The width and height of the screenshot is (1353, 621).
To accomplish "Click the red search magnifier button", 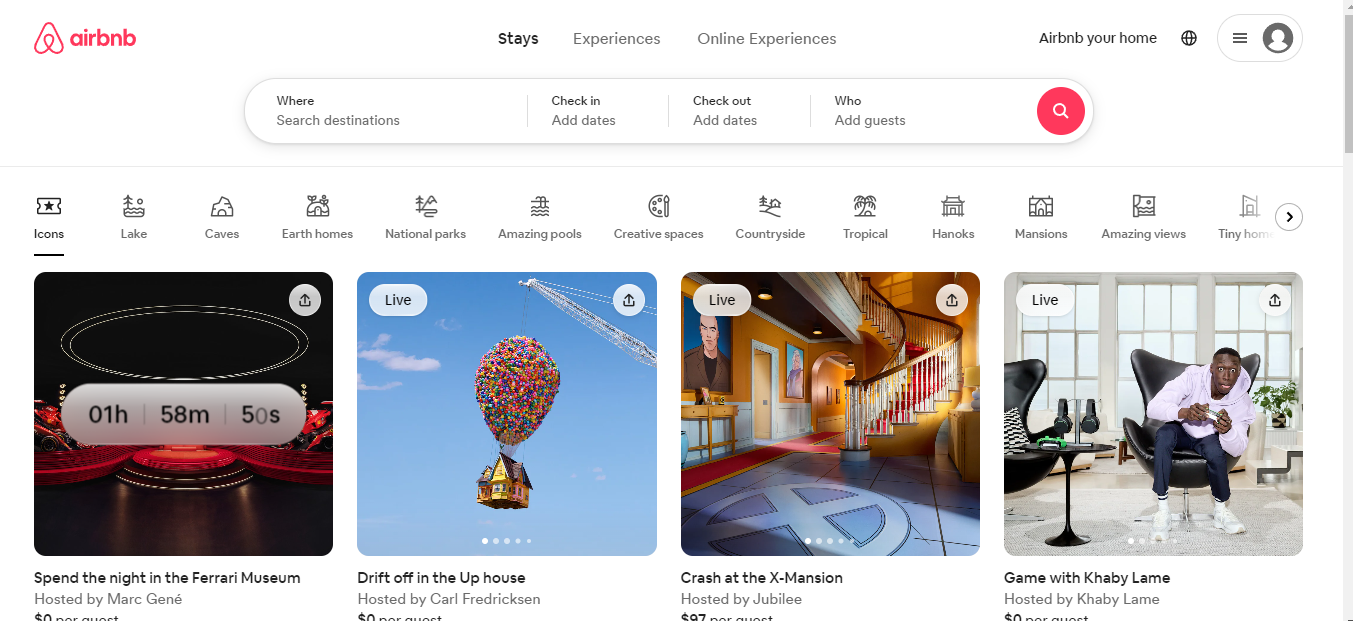I will pyautogui.click(x=1061, y=111).
